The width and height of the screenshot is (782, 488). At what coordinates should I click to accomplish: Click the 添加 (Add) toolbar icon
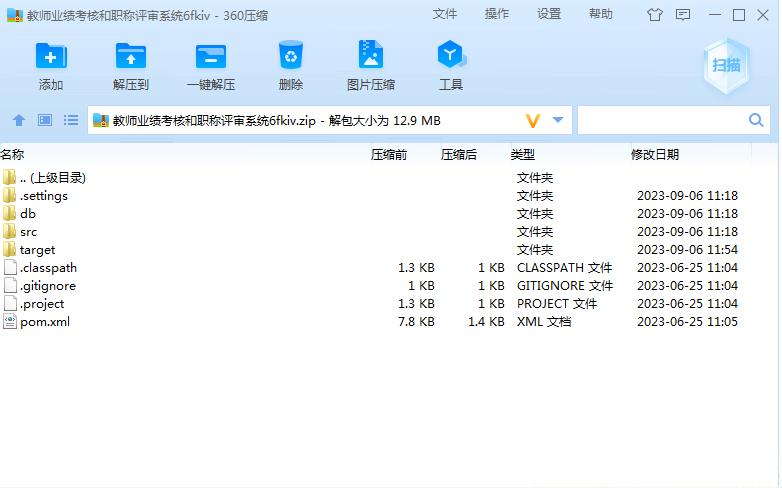click(x=51, y=55)
